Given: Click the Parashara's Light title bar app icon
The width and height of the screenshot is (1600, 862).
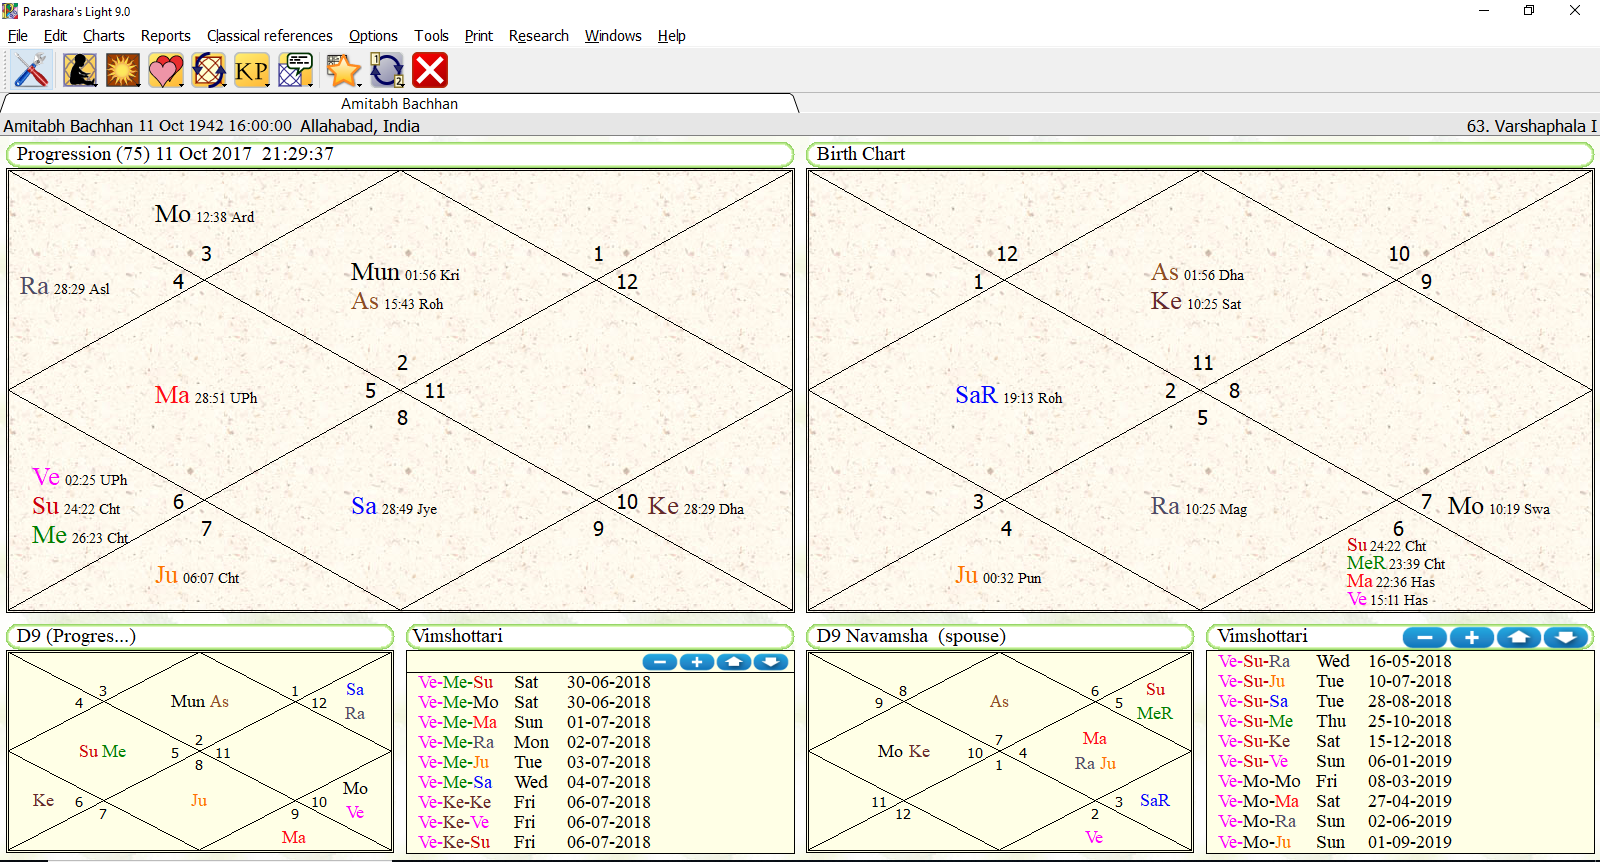Looking at the screenshot, I should click(x=10, y=11).
